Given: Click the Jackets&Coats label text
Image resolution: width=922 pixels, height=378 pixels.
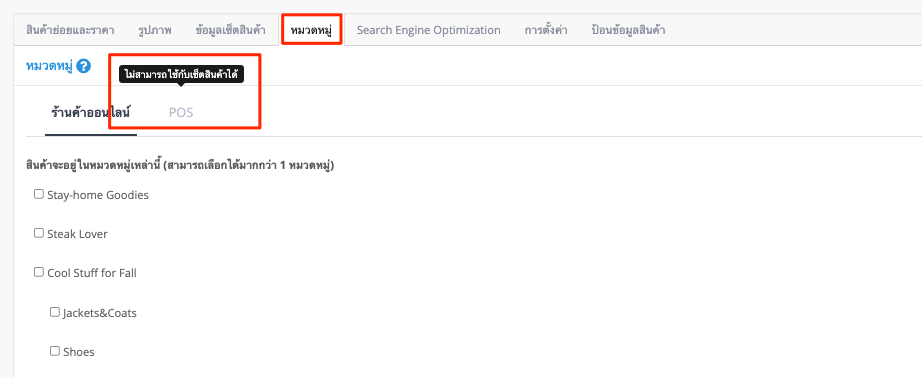Looking at the screenshot, I should [x=100, y=313].
